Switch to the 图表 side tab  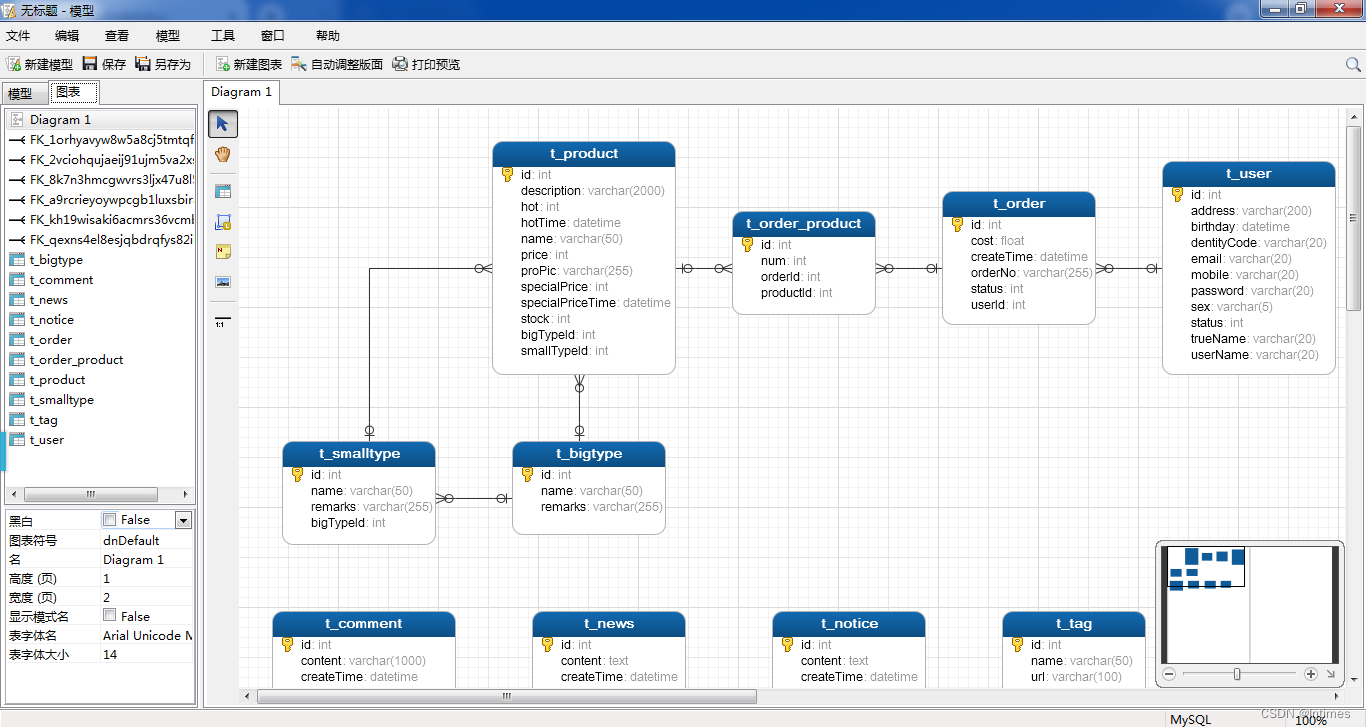(x=74, y=92)
